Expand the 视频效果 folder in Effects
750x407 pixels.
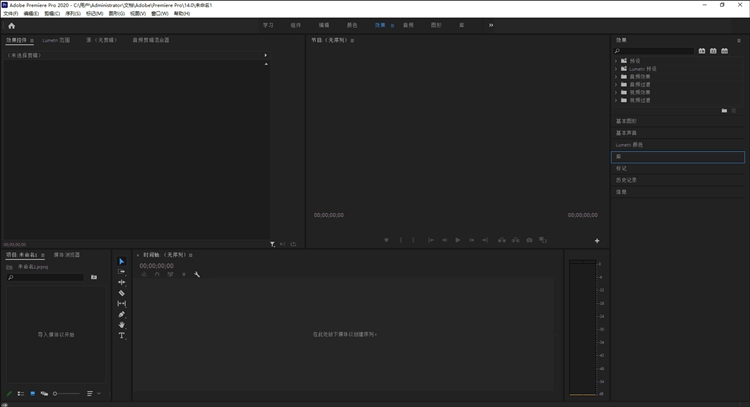pyautogui.click(x=616, y=92)
